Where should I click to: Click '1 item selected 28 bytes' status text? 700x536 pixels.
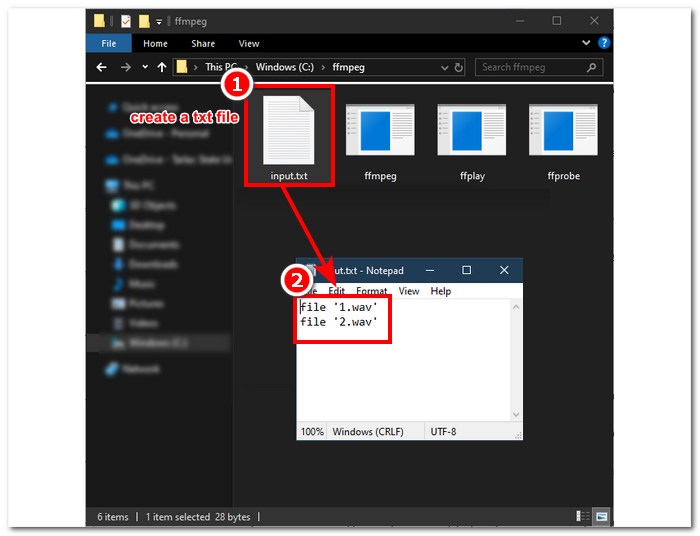[198, 517]
